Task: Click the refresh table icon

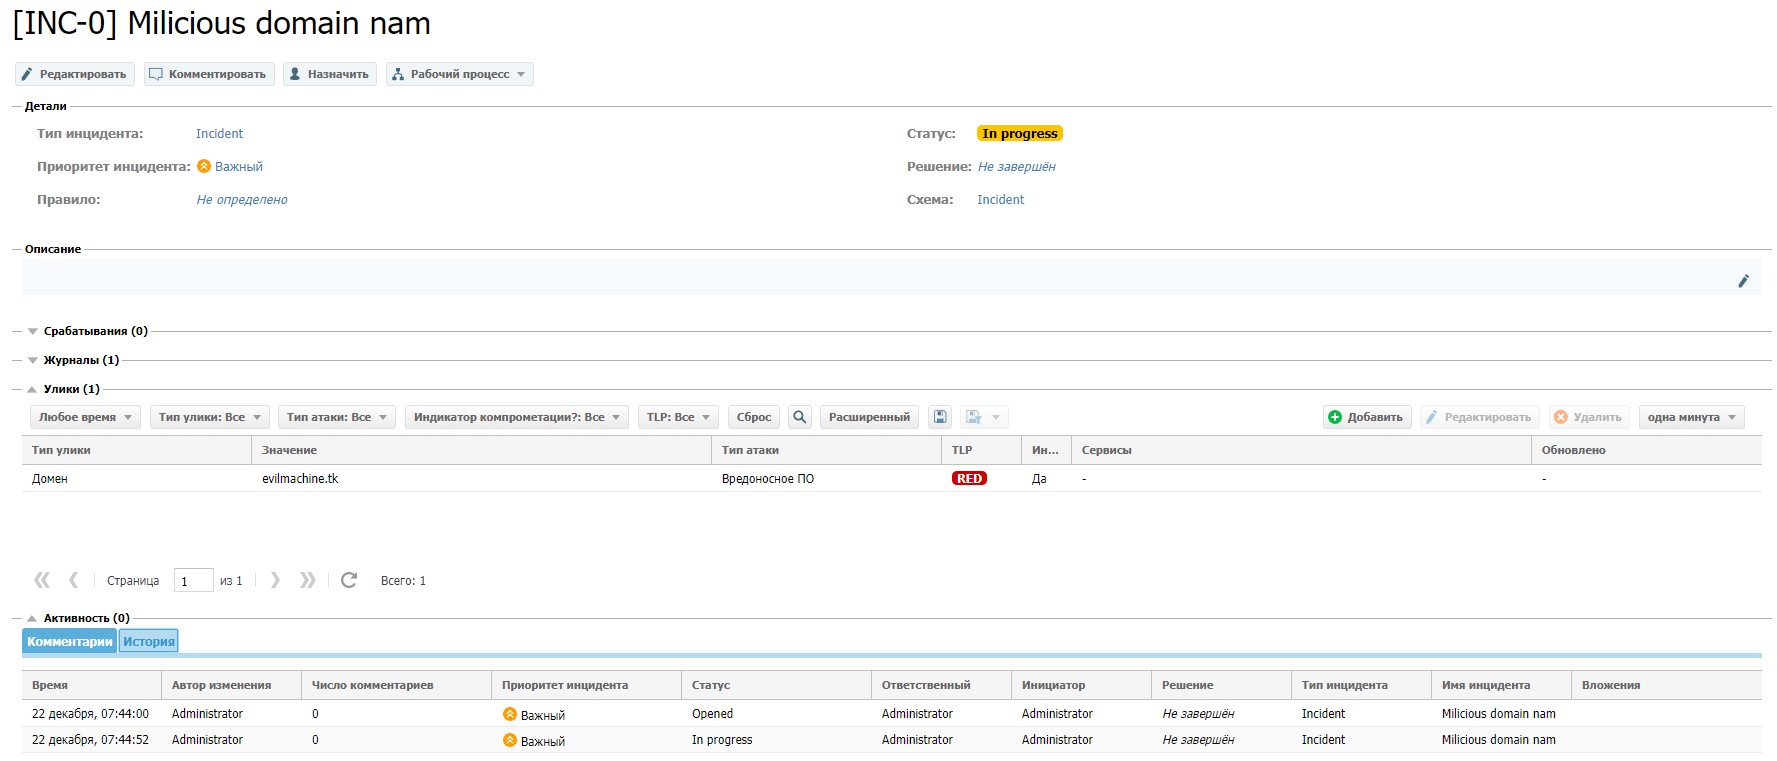Action: (x=349, y=580)
